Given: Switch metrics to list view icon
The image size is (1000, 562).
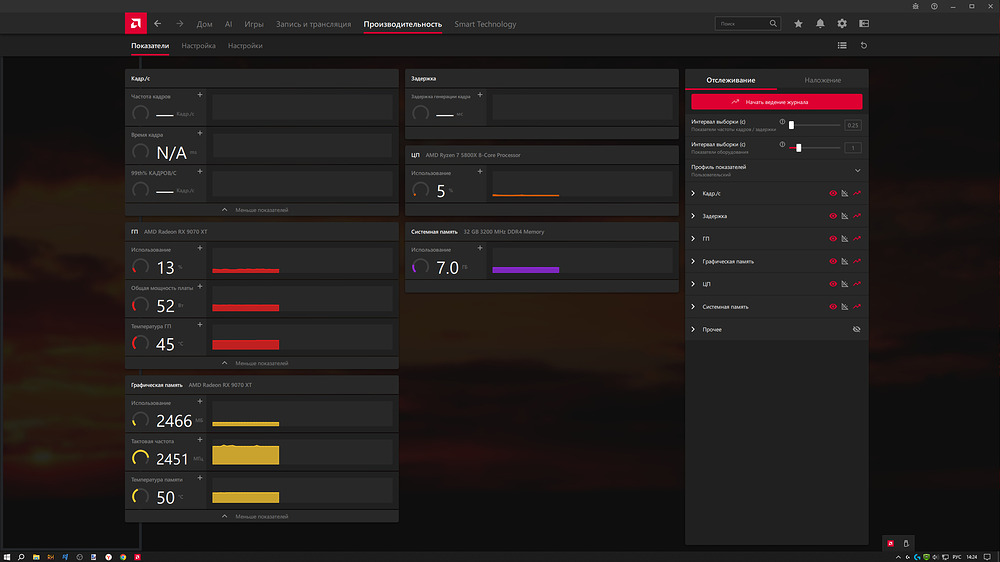Looking at the screenshot, I should 842,45.
